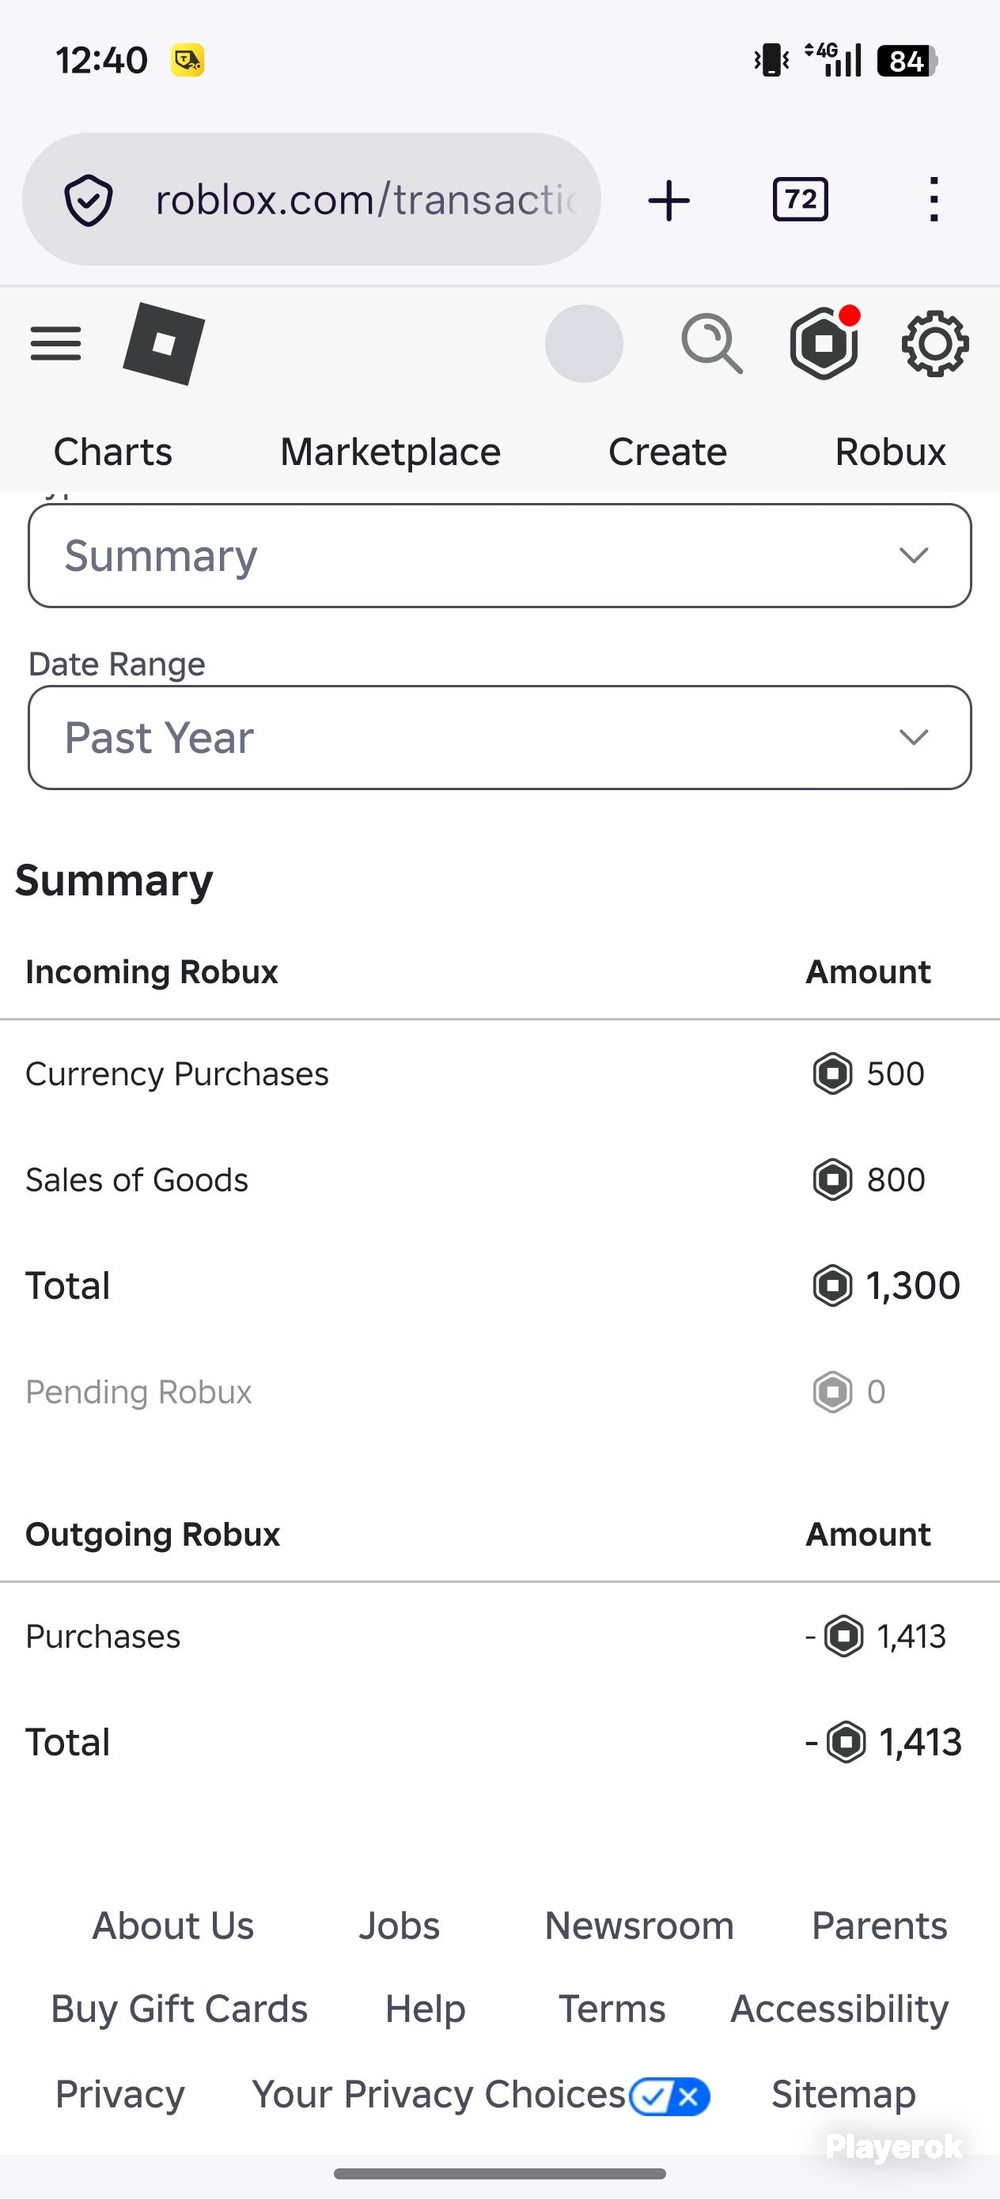Screen dimensions: 1000x2199
Task: Expand the Summary transaction type dropdown
Action: [x=500, y=555]
